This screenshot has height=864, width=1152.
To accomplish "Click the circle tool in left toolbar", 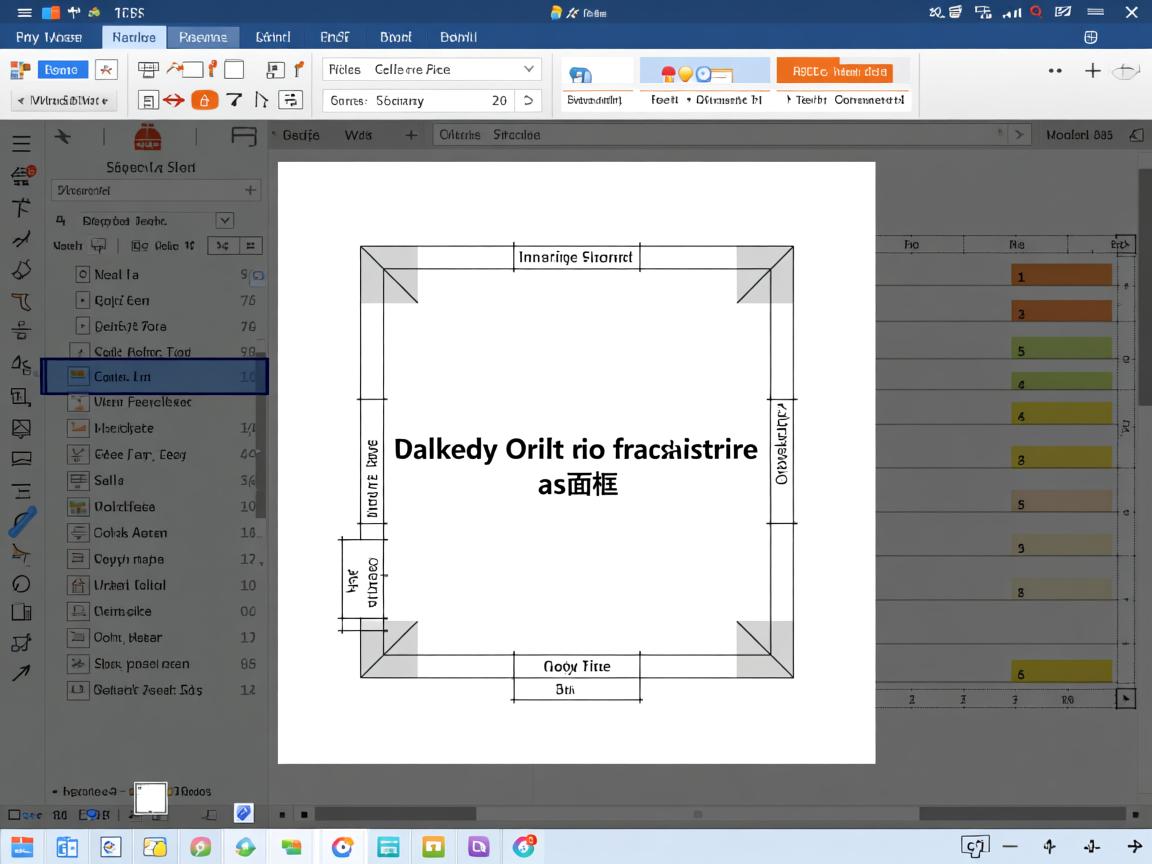I will coord(21,584).
